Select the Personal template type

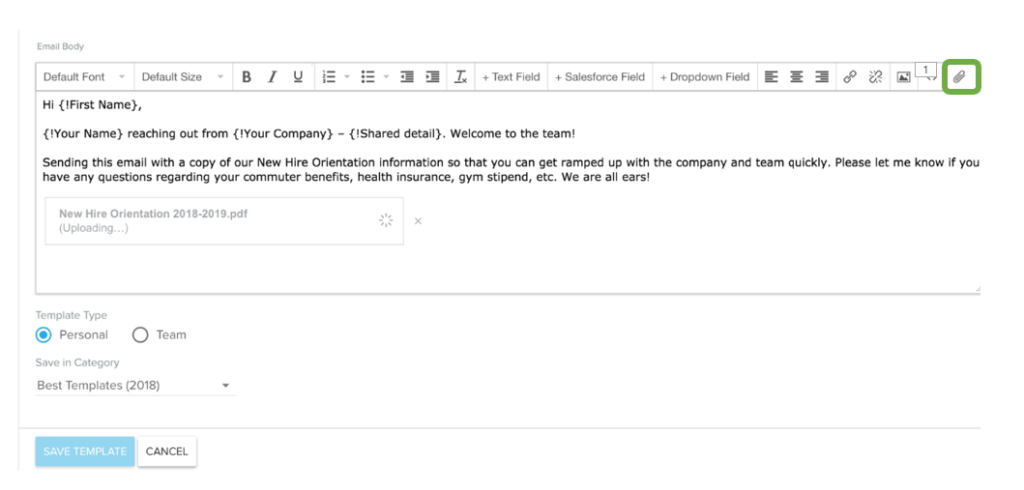pos(44,335)
